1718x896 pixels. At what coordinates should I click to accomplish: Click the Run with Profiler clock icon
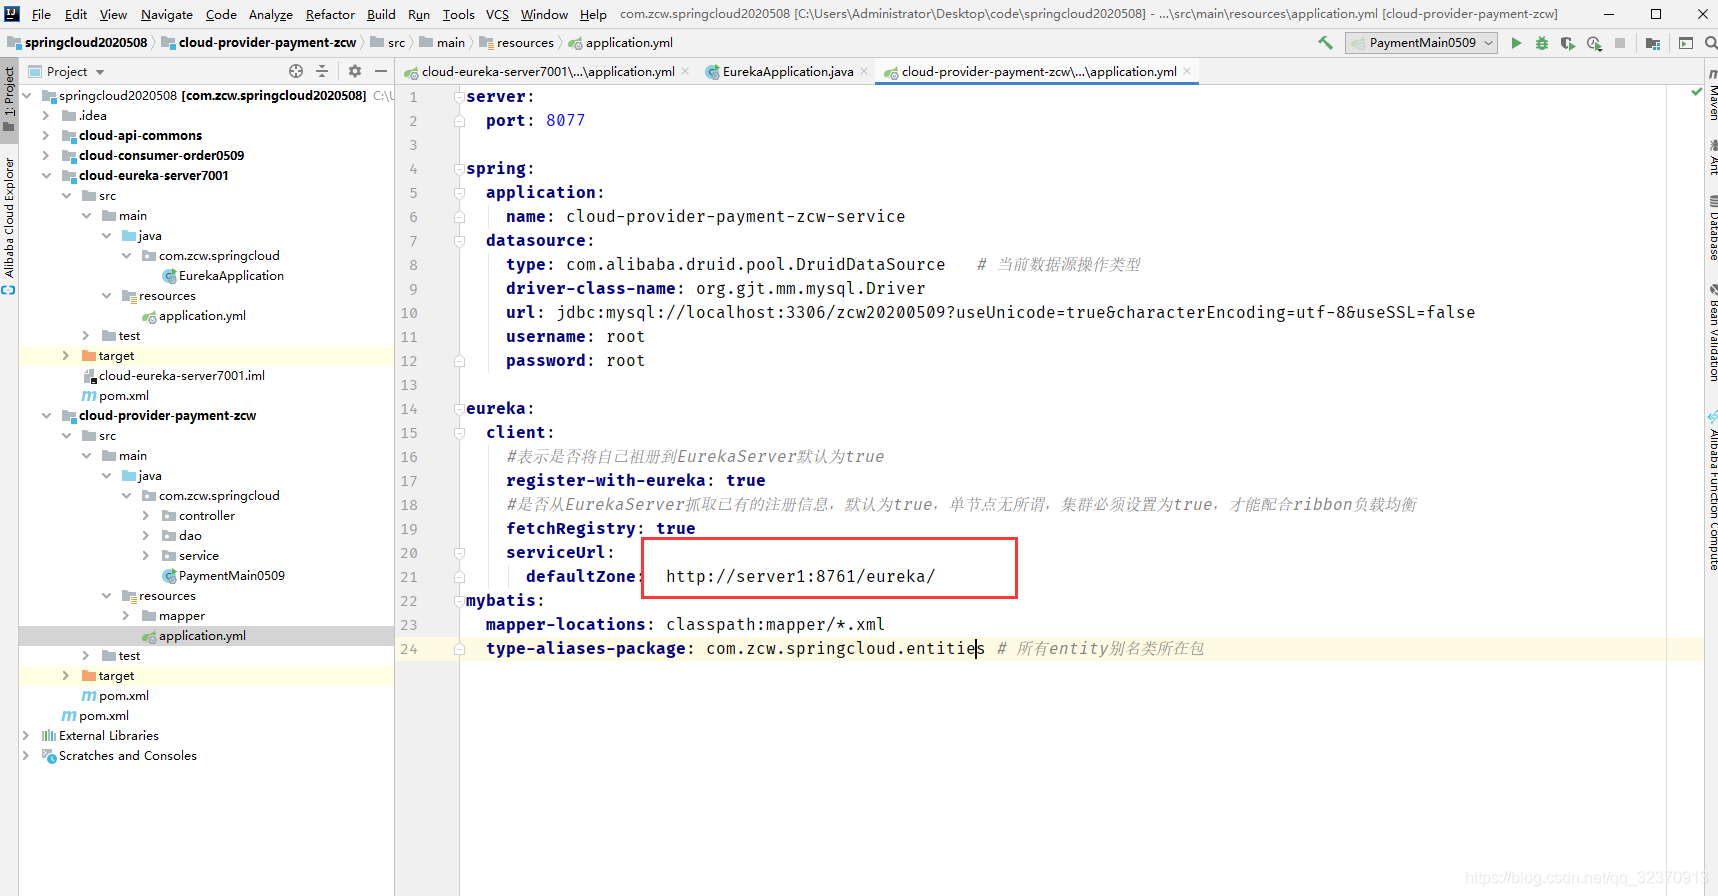(x=1594, y=43)
